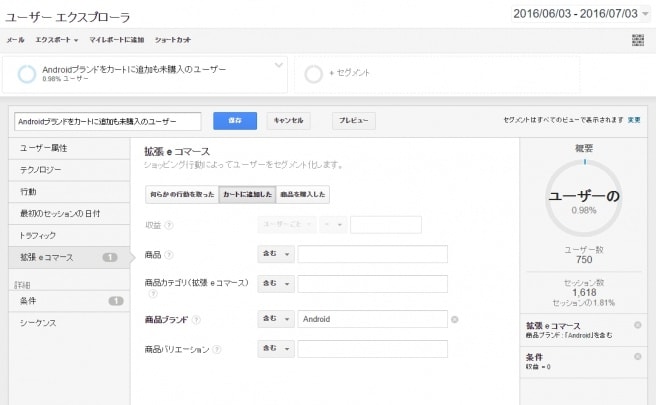Viewport: 656px width, 405px height.
Task: Click the 0.98% users donut chart
Action: click(584, 198)
